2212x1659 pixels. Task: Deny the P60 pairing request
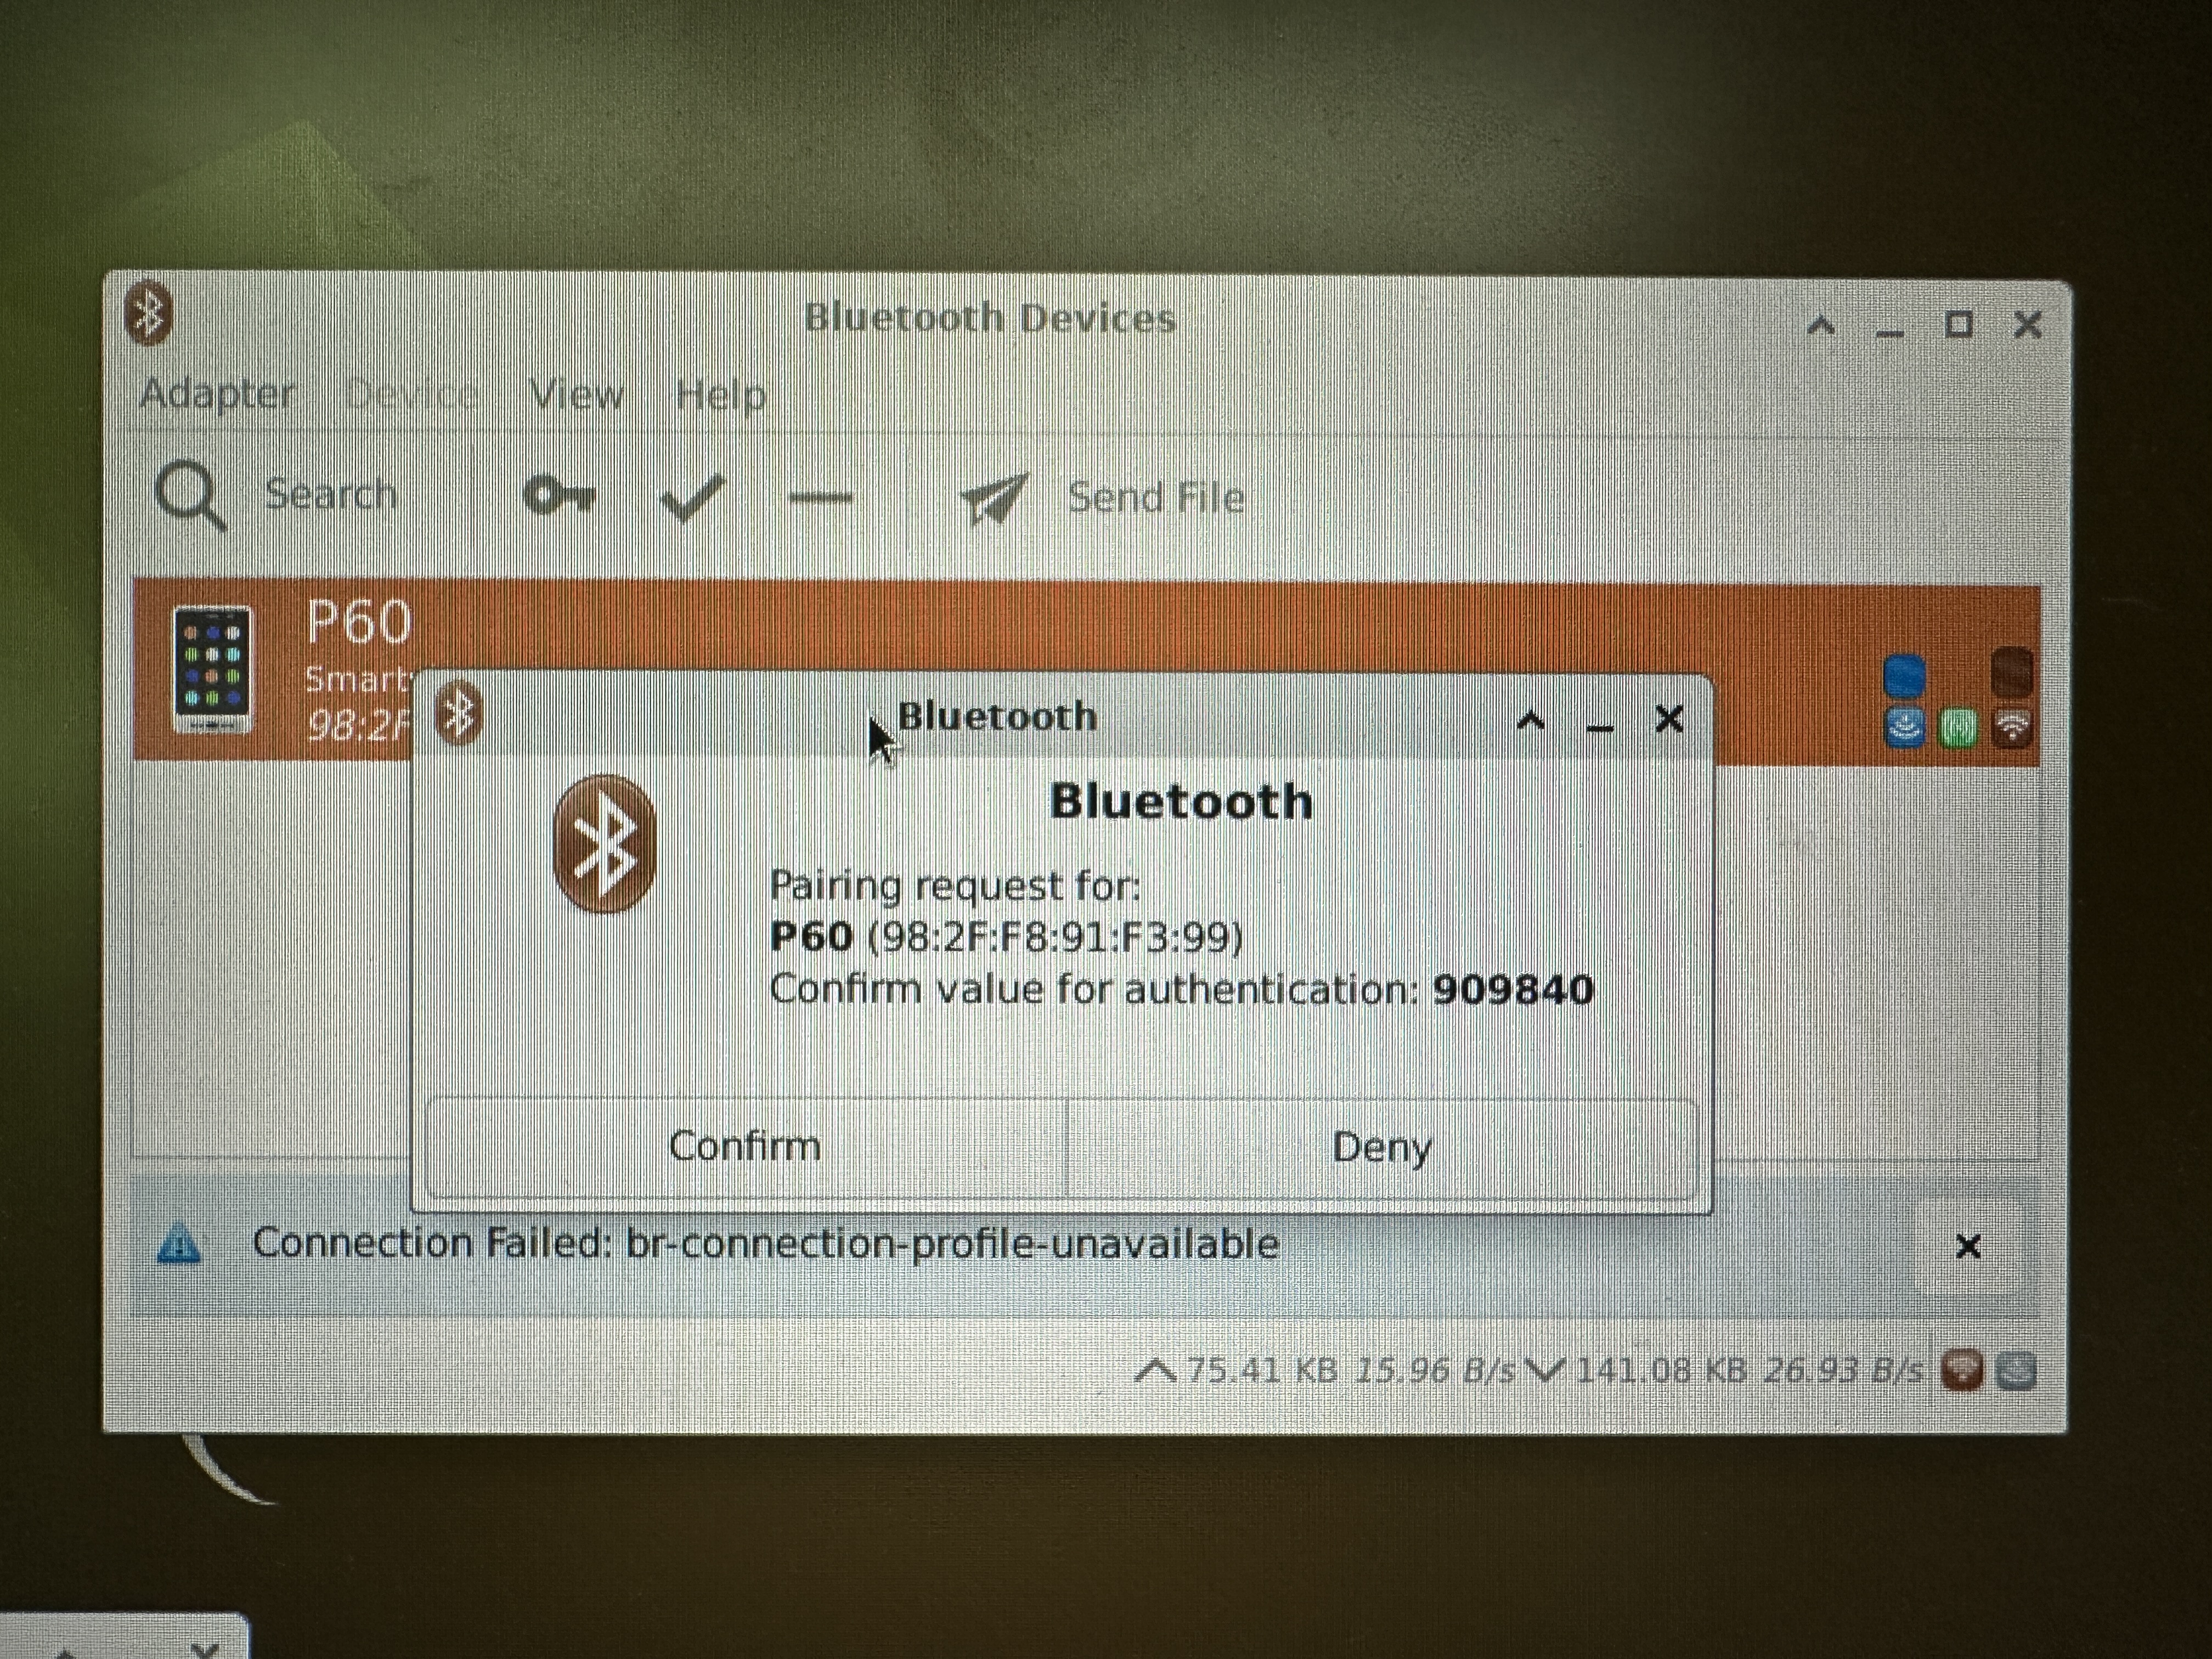coord(1382,1147)
